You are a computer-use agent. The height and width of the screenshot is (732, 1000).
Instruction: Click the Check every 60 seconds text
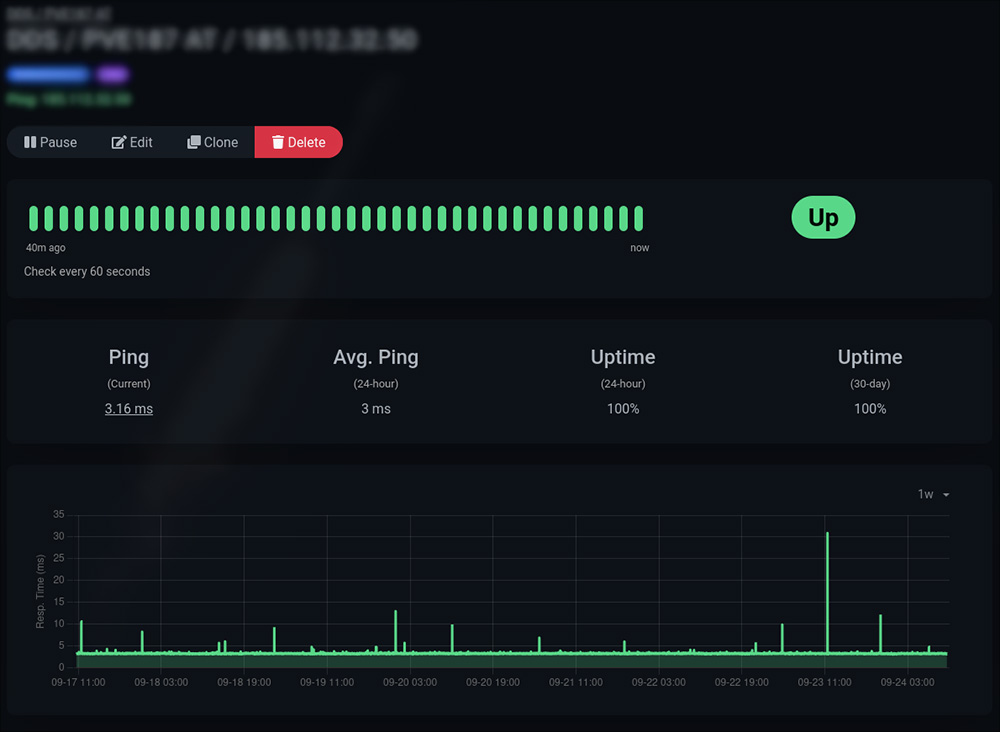click(x=87, y=271)
